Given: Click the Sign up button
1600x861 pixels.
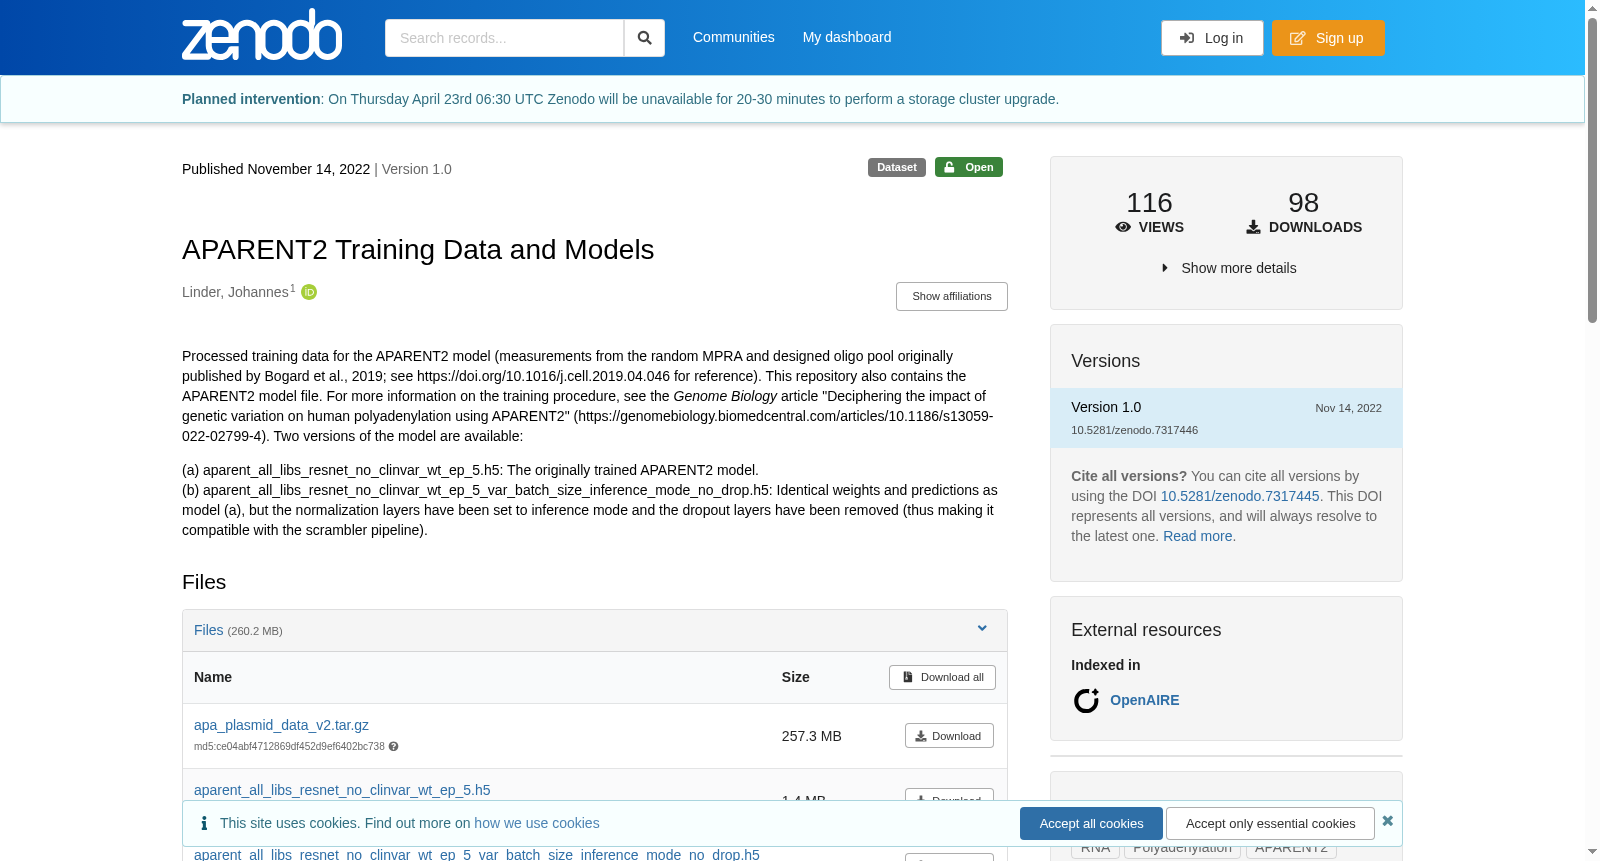Looking at the screenshot, I should (1328, 38).
